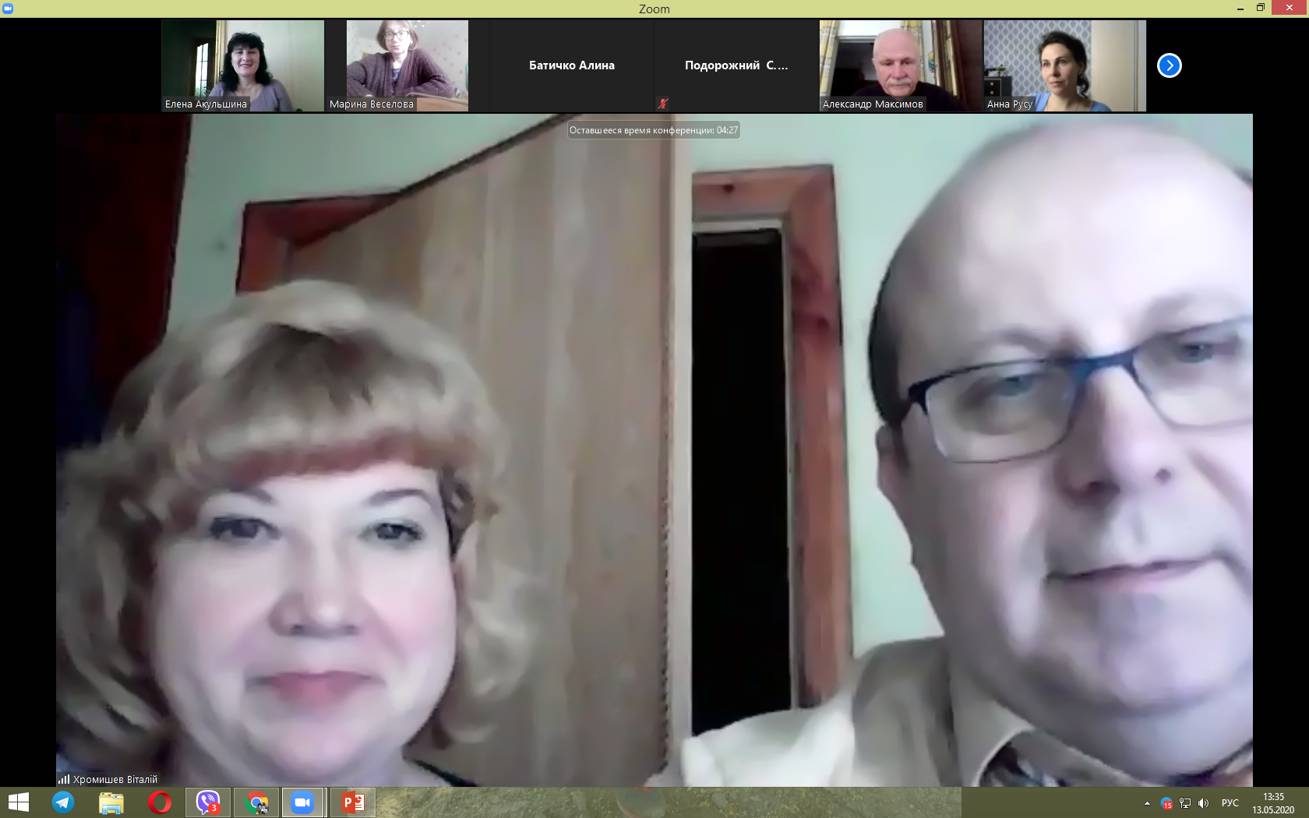Screen dimensions: 1309x818
Task: Click the muted microphone icon on Подорожний tile
Action: [662, 103]
